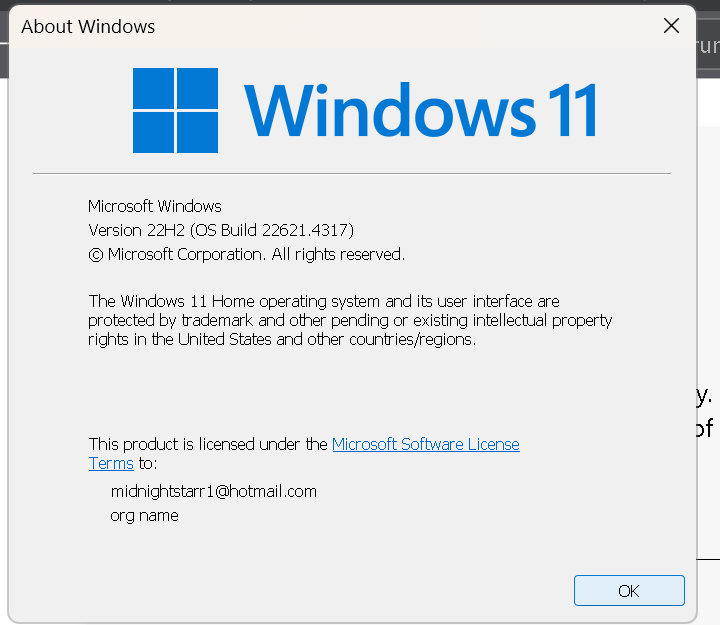720x625 pixels.
Task: Open the Microsoft Software License link
Action: (x=426, y=444)
